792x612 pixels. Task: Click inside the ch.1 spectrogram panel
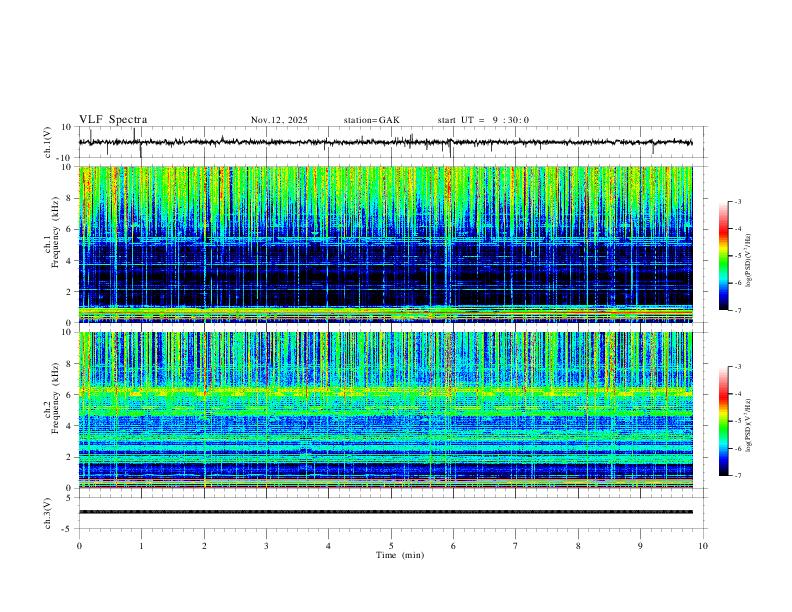coord(385,244)
